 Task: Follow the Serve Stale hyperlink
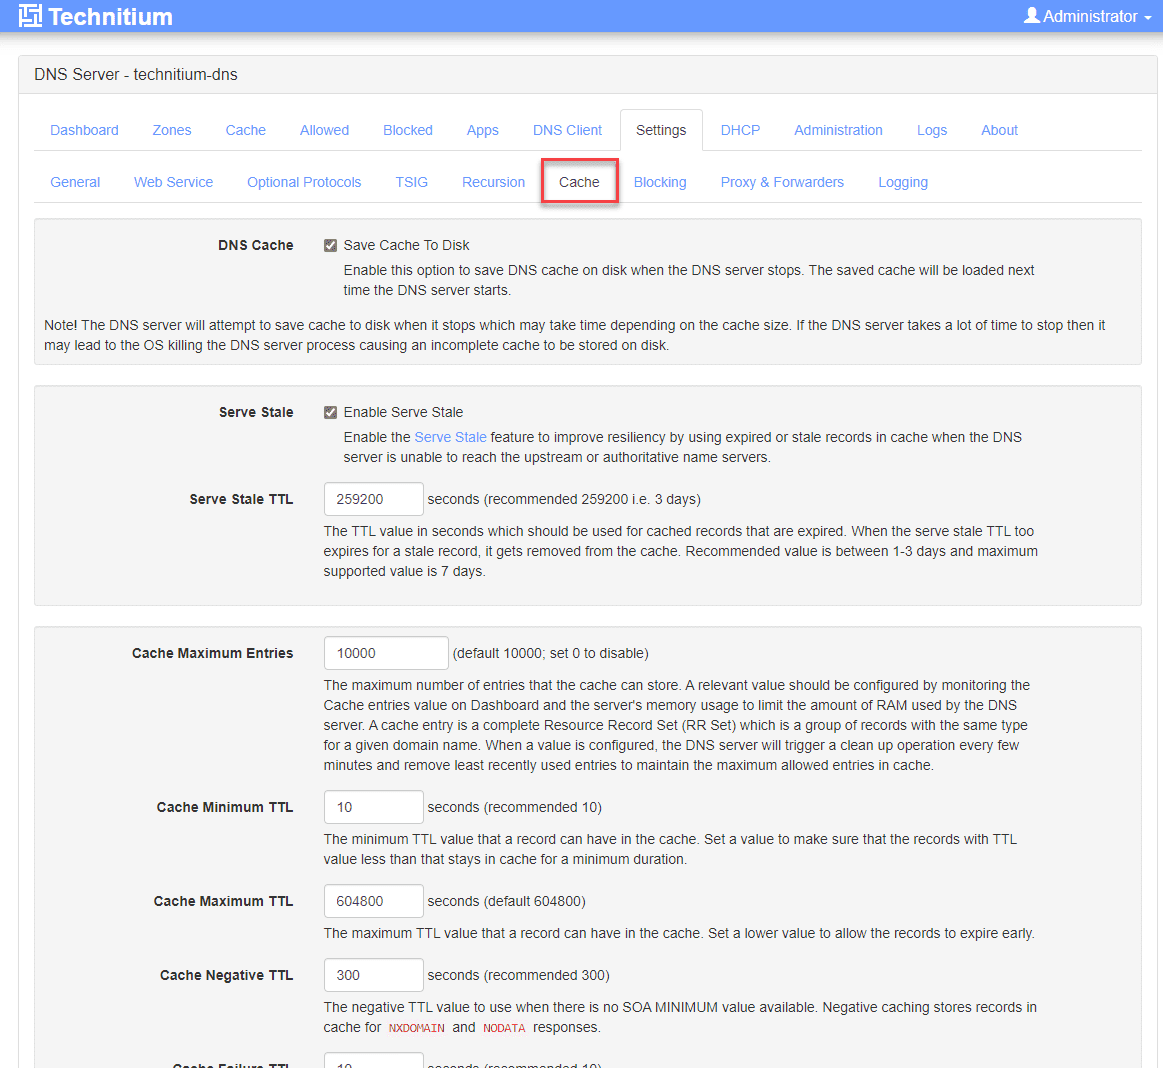pyautogui.click(x=450, y=437)
